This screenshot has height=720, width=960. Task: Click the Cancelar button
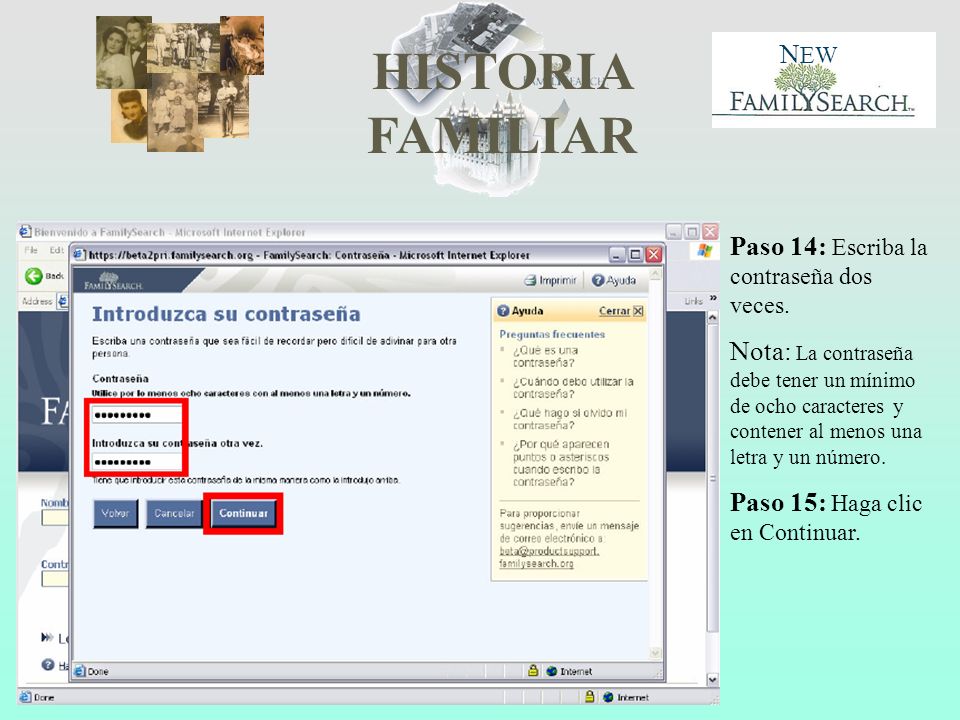[174, 513]
